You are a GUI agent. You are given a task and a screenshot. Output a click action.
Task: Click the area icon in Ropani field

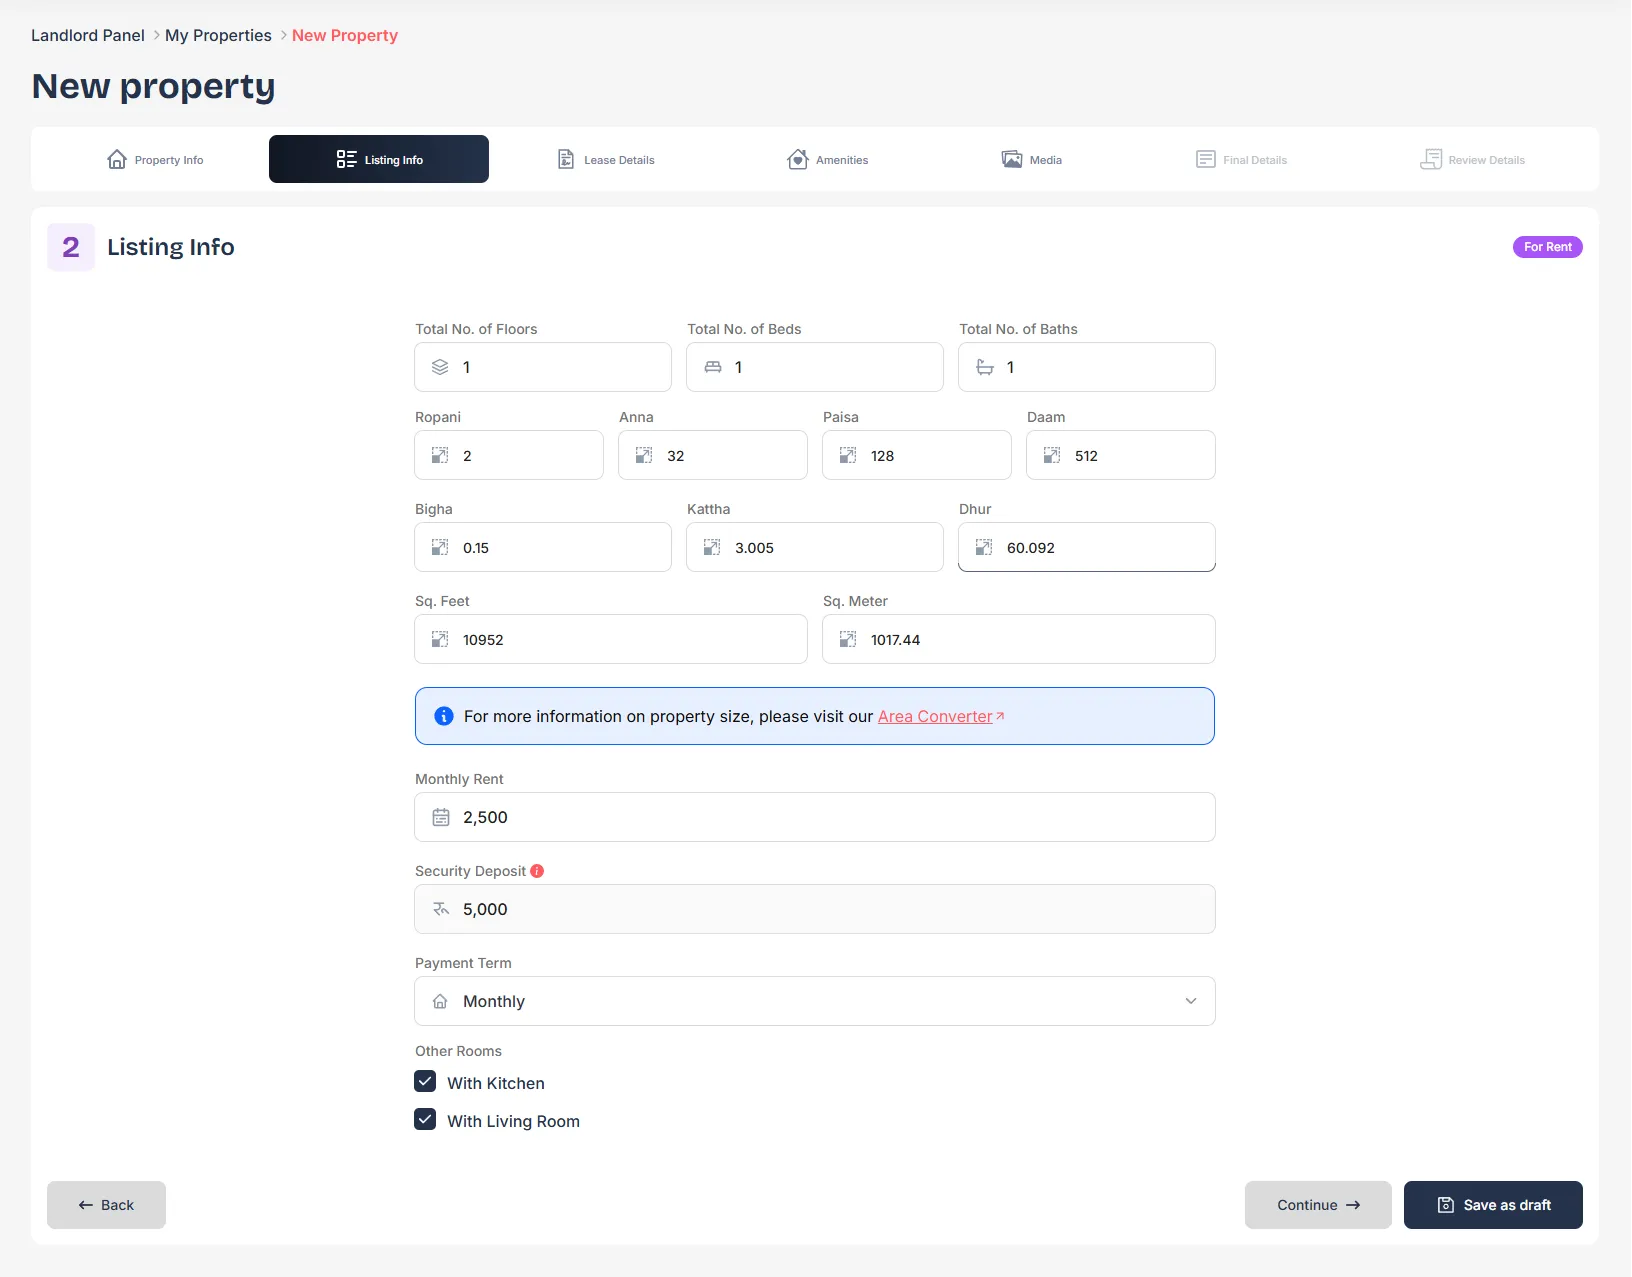440,455
